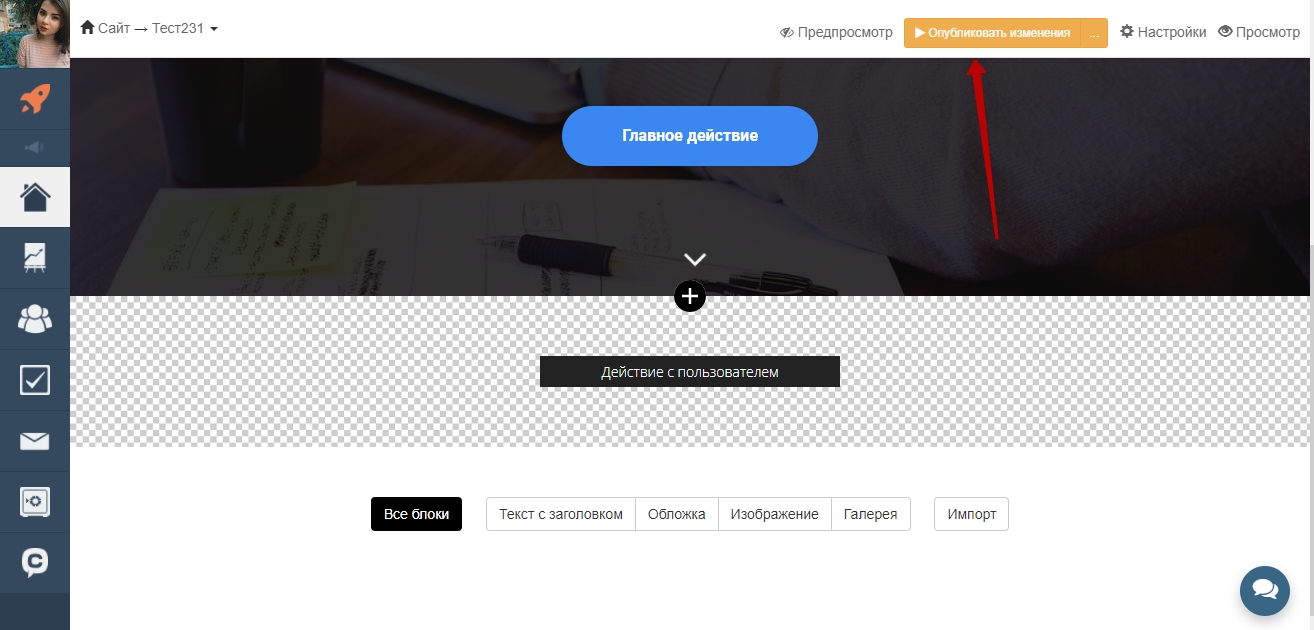
Task: Open the chart presentation sidebar icon
Action: pyautogui.click(x=35, y=258)
